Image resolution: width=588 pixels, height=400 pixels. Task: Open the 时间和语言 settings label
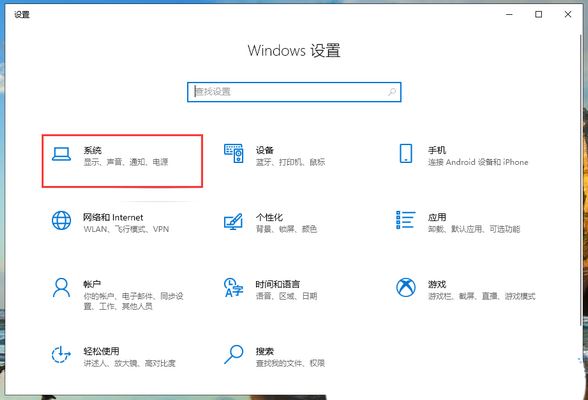(278, 284)
